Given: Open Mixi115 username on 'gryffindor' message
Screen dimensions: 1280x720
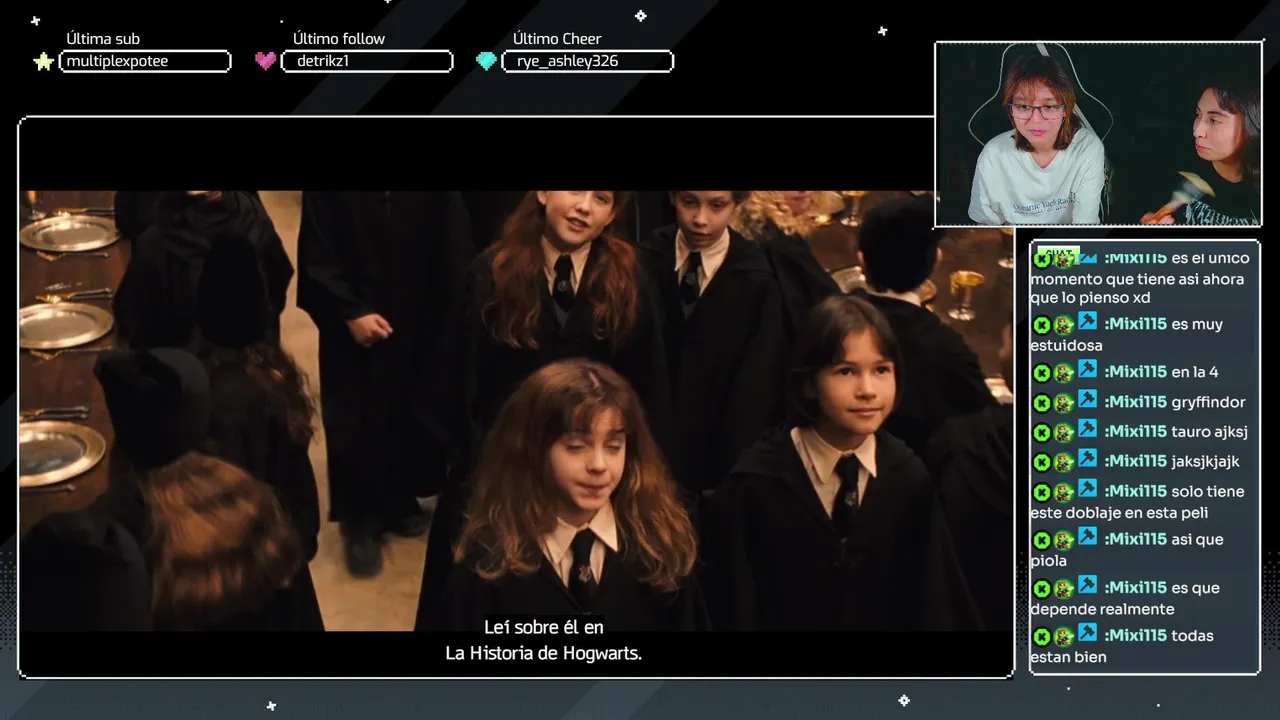Looking at the screenshot, I should pyautogui.click(x=1135, y=402).
